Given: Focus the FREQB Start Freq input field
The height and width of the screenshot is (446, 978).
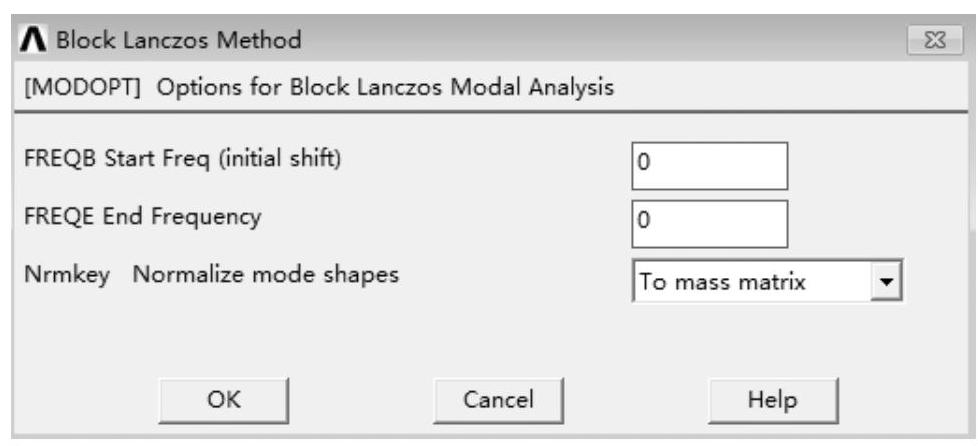Looking at the screenshot, I should (709, 166).
